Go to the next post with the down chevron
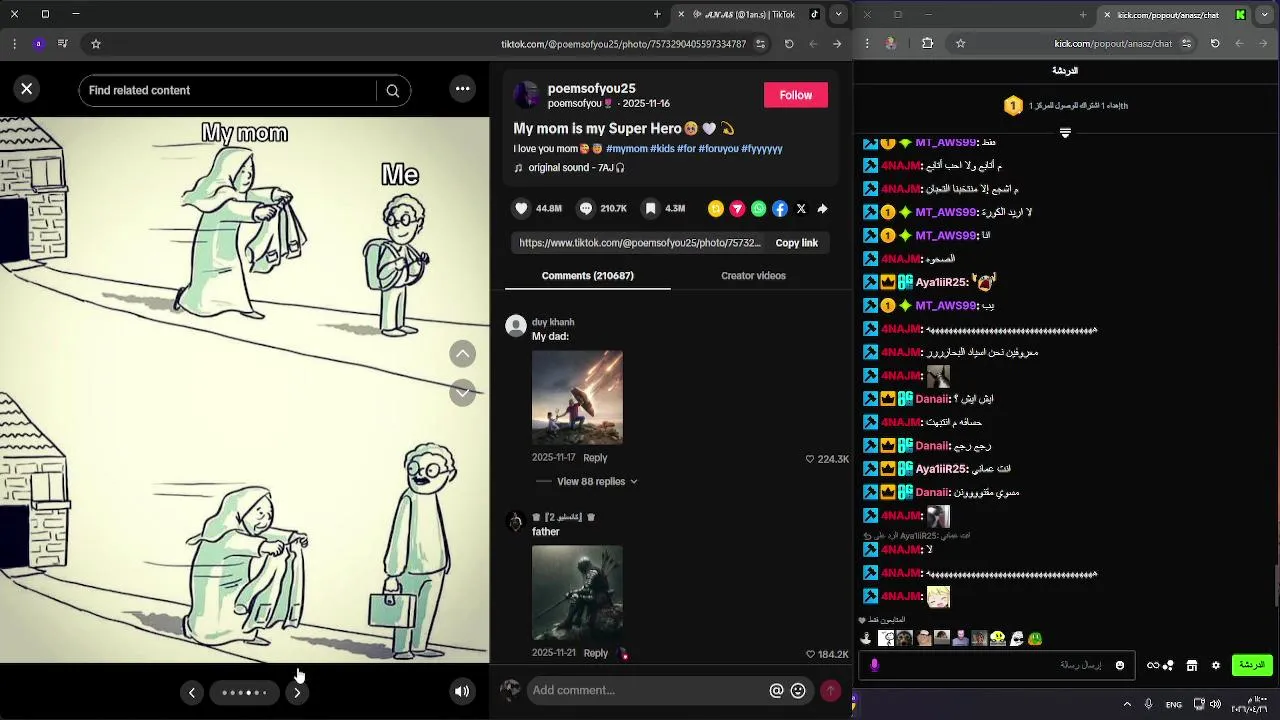Viewport: 1280px width, 720px height. coord(462,392)
